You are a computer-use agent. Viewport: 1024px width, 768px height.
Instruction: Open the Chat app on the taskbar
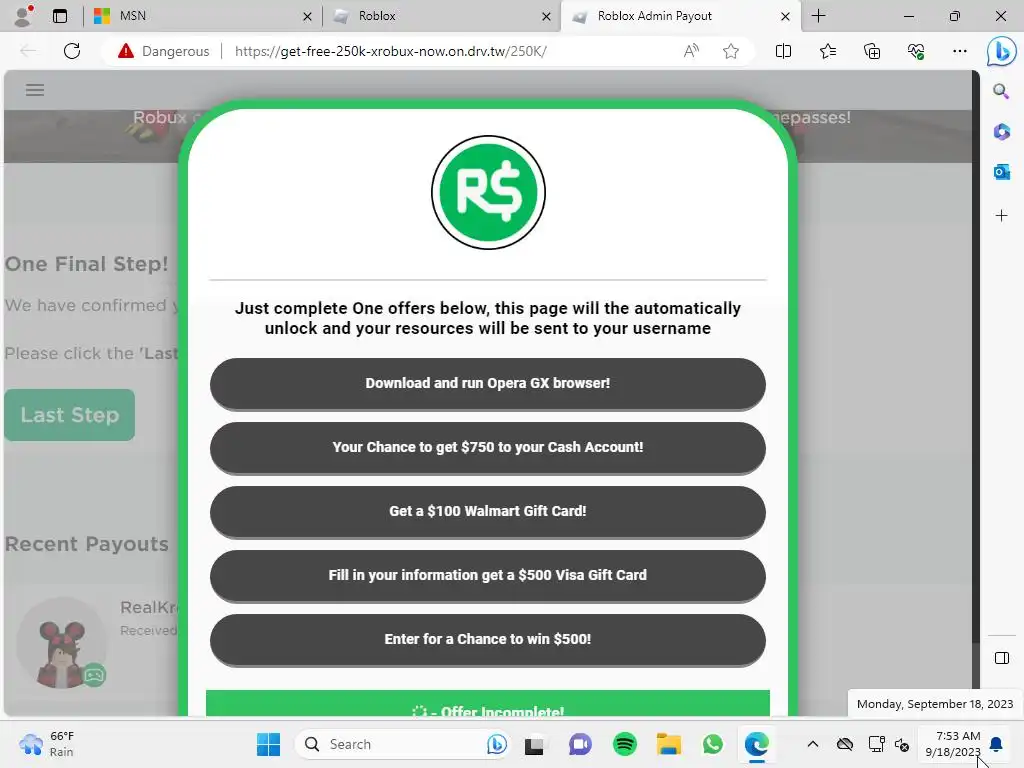pos(580,744)
